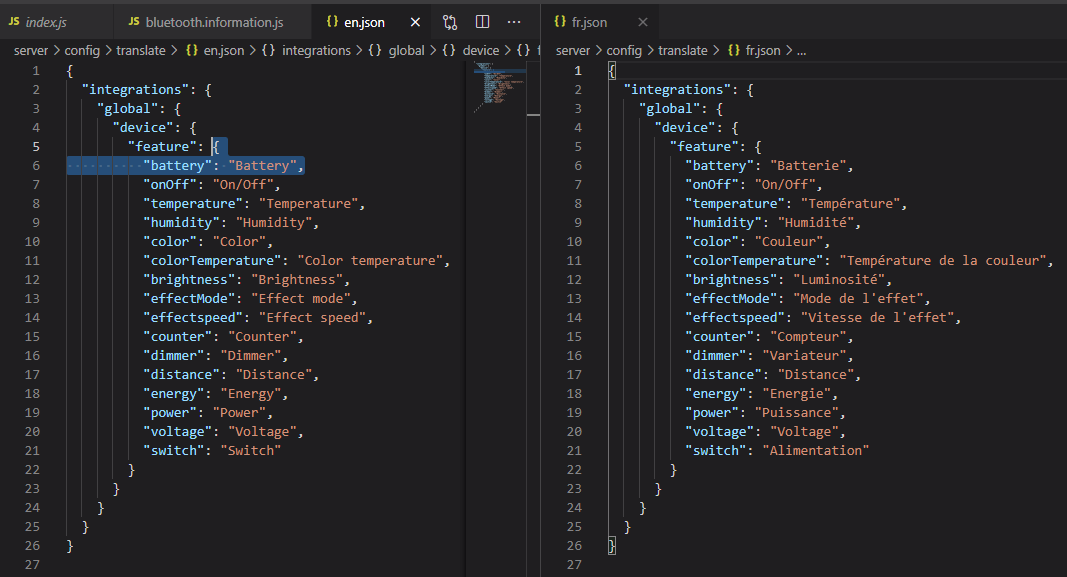Click line number 5 in en.json

tap(35, 146)
